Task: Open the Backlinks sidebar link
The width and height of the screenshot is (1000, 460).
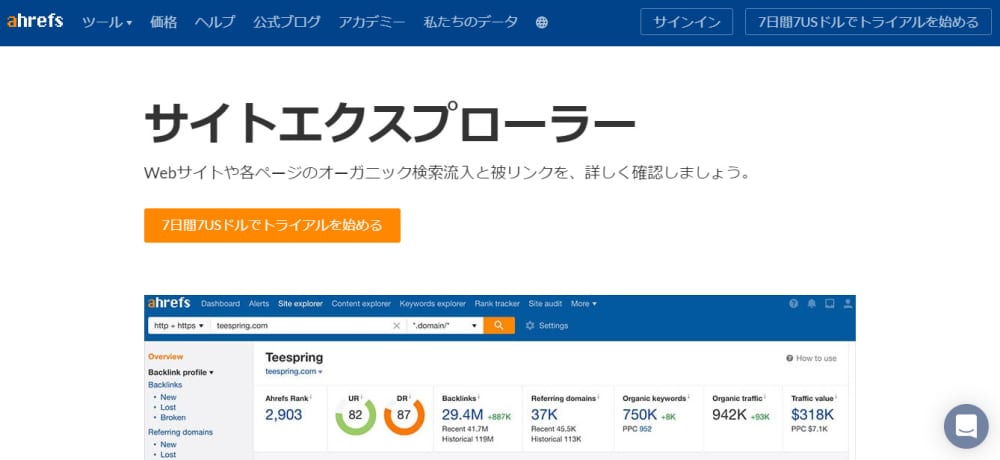Action: pos(165,385)
